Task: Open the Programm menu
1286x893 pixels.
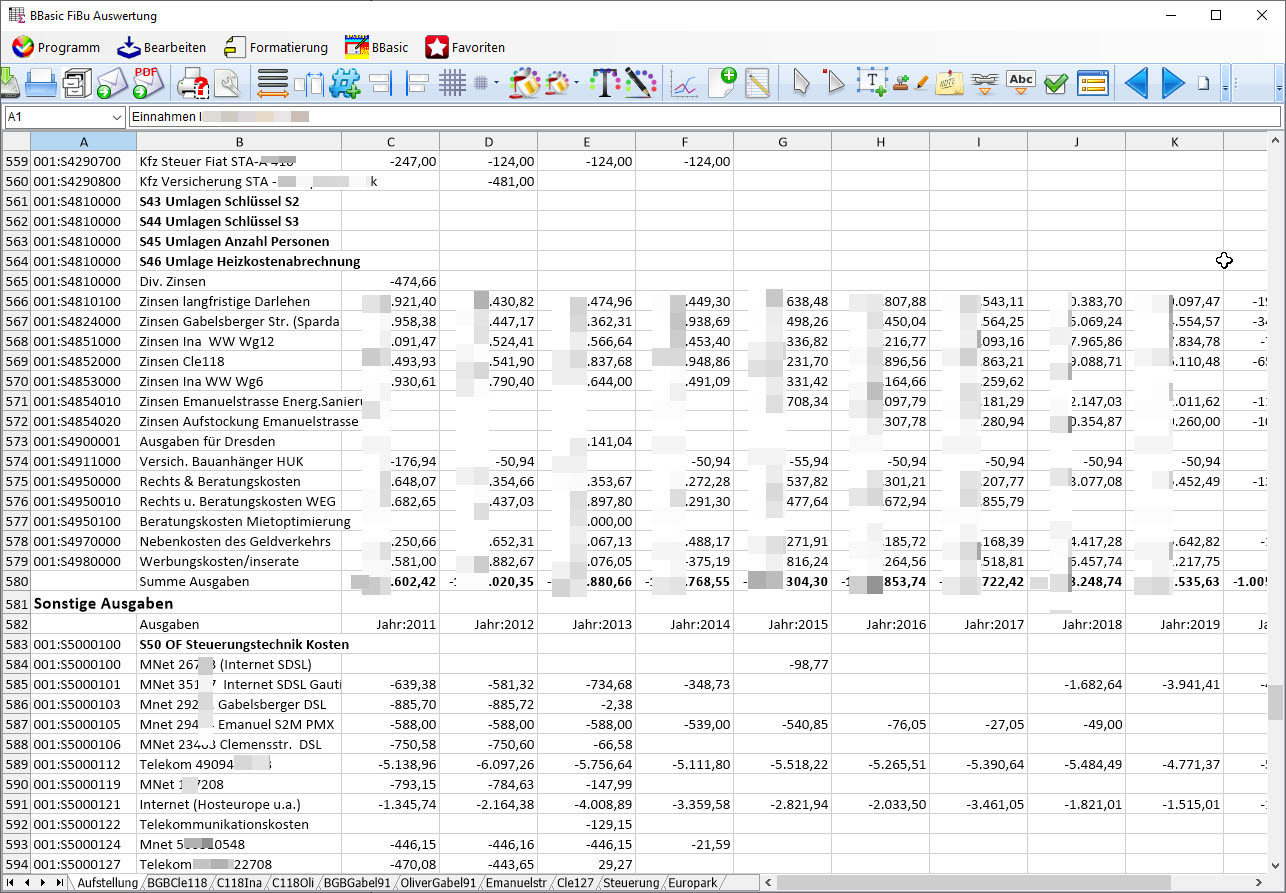Action: pos(56,47)
